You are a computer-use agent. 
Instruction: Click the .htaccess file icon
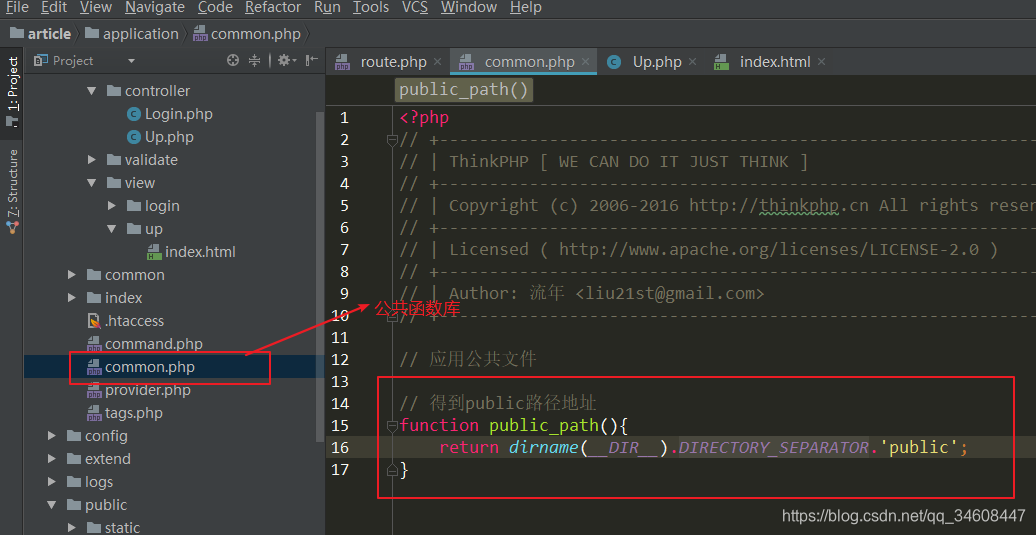94,321
